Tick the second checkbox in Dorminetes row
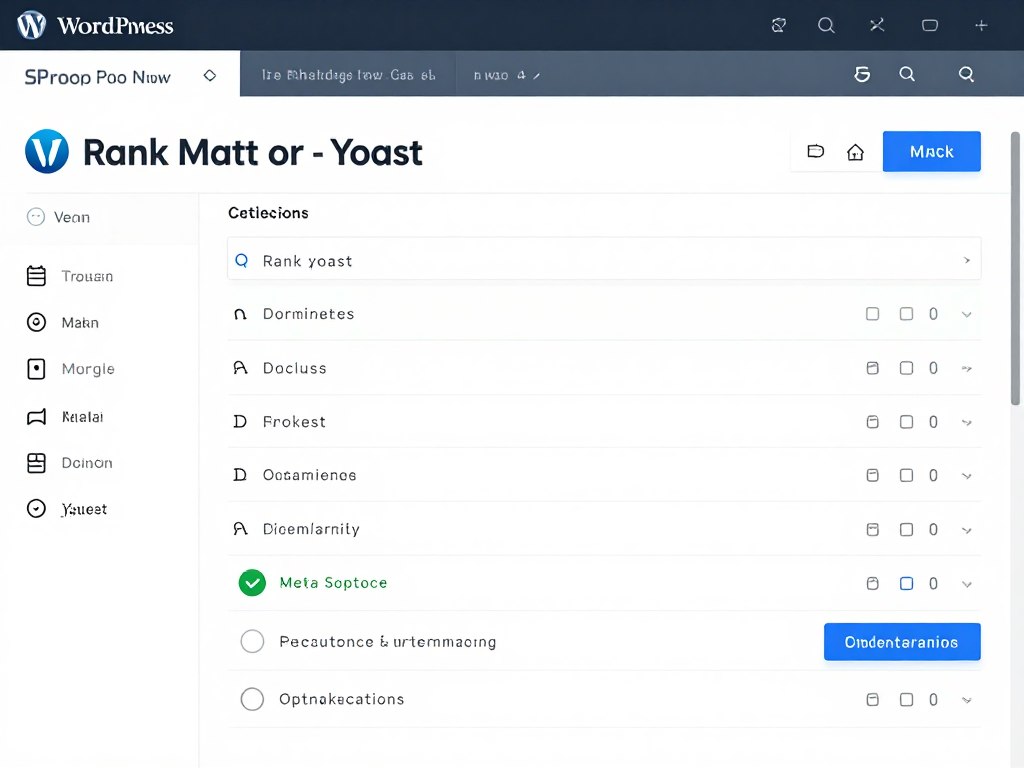1024x768 pixels. click(x=906, y=314)
